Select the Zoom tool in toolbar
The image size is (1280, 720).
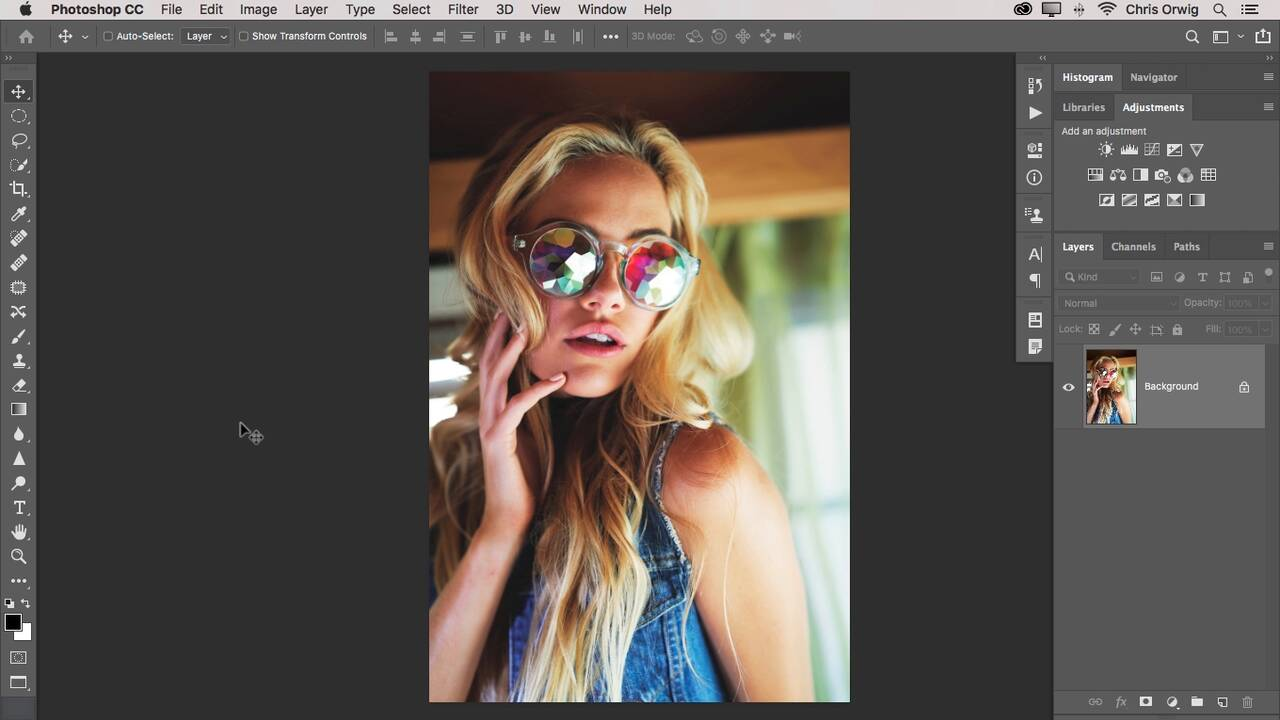click(19, 556)
